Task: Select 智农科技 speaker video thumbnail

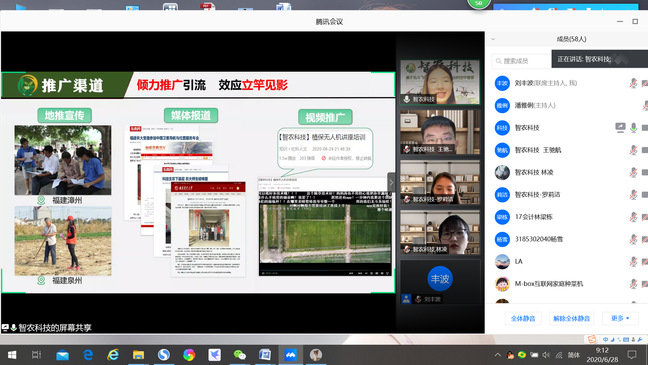Action: 440,82
